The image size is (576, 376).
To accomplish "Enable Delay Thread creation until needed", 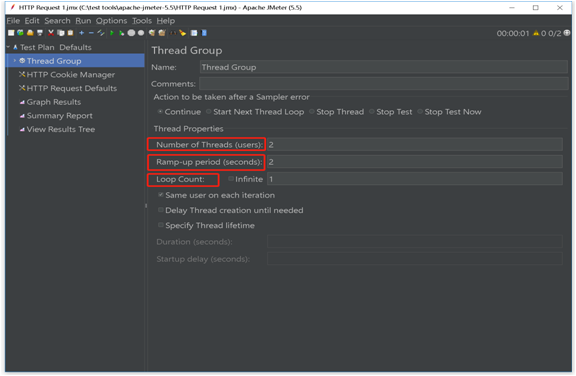I will click(161, 210).
